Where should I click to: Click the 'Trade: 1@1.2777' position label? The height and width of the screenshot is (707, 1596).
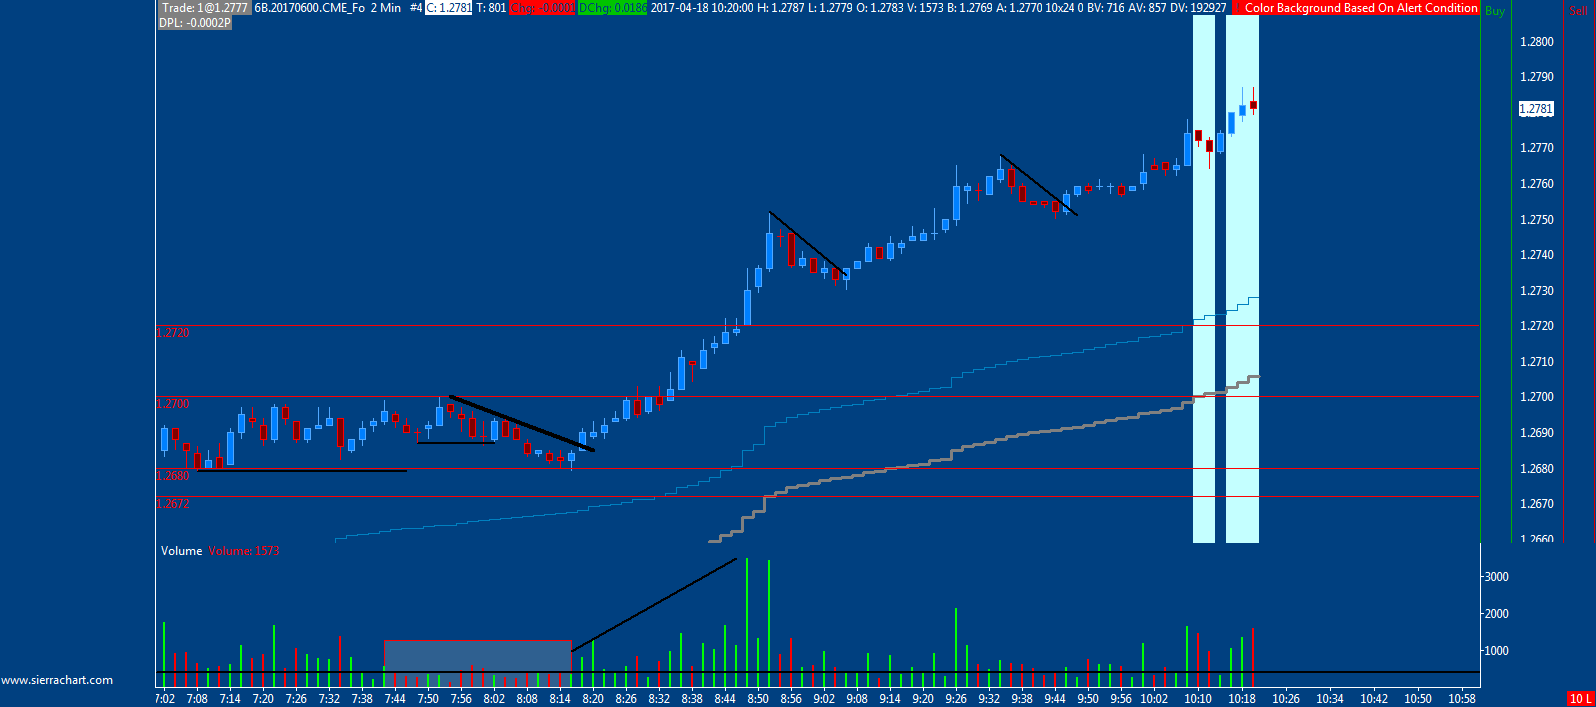click(x=203, y=8)
